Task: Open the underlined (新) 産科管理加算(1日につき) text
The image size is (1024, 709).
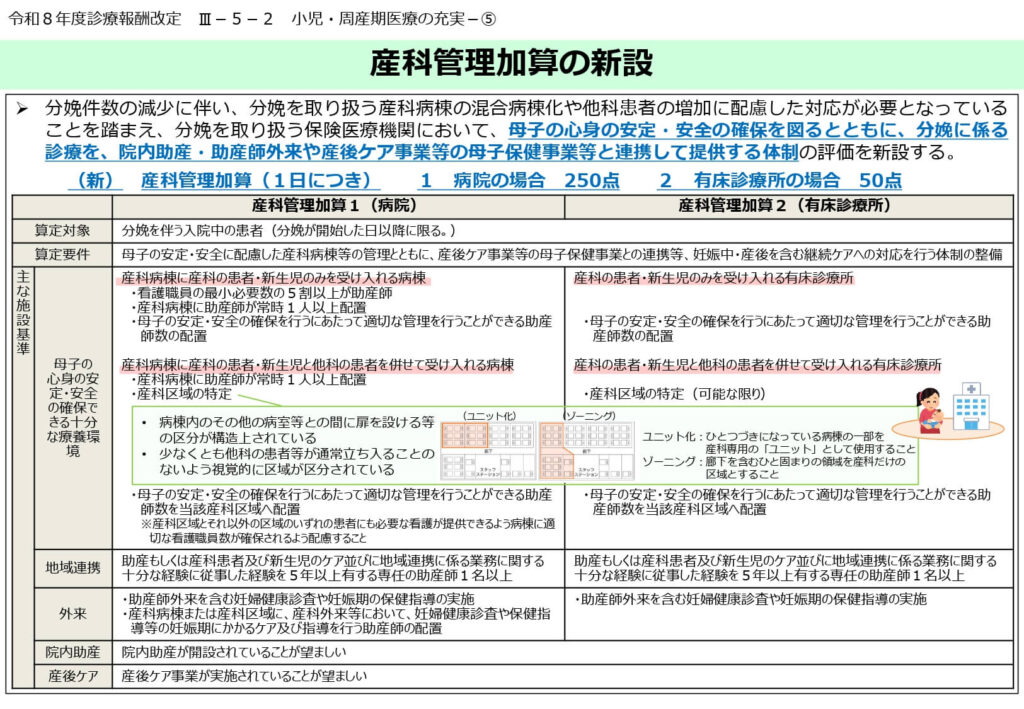Action: [x=223, y=181]
